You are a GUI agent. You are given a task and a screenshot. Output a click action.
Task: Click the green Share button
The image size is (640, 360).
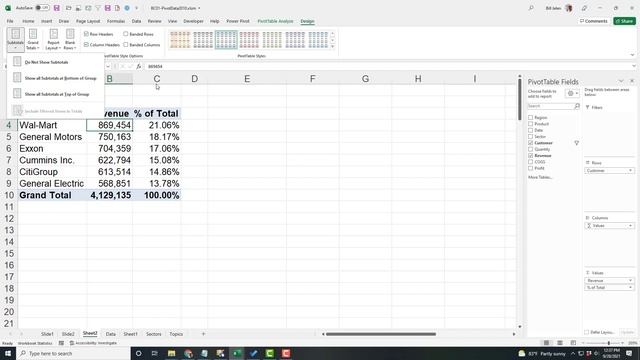(624, 21)
